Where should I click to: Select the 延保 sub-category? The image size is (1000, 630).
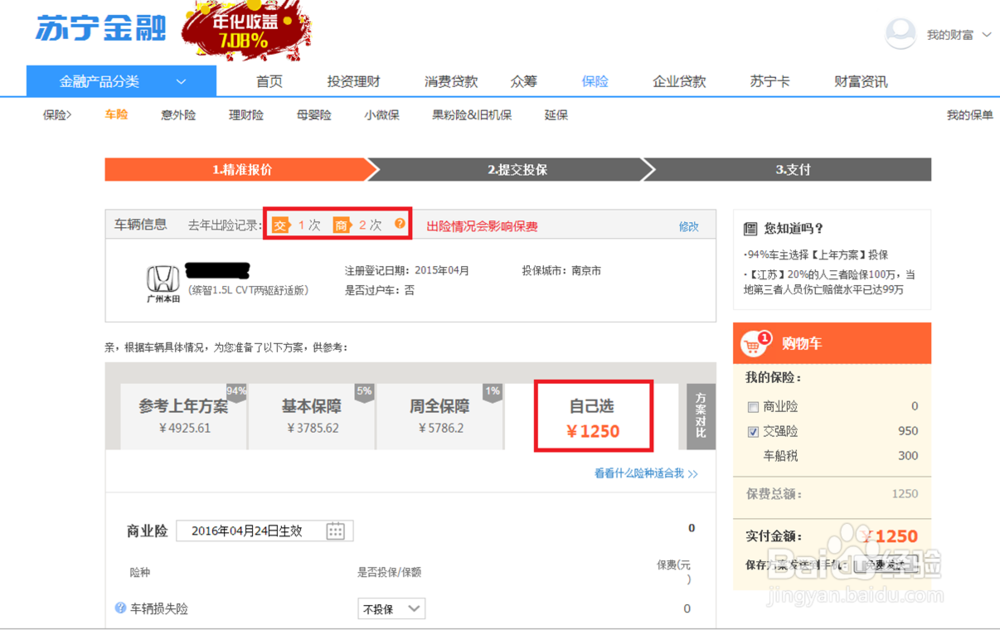(x=555, y=115)
